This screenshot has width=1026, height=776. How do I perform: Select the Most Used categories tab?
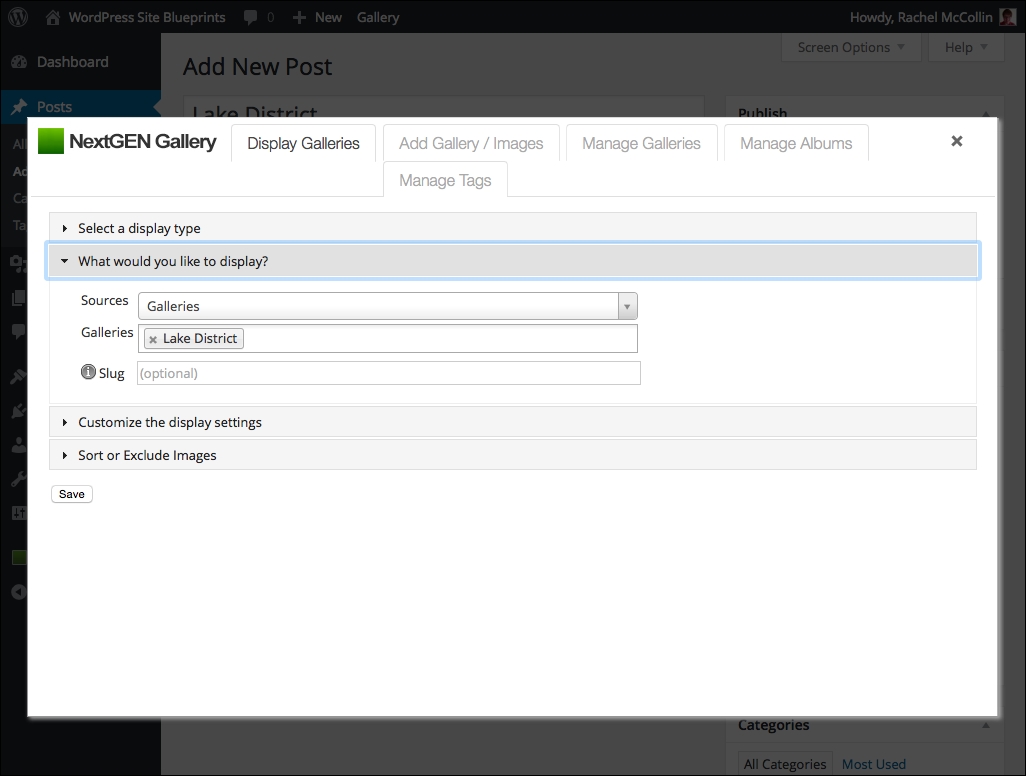click(874, 764)
